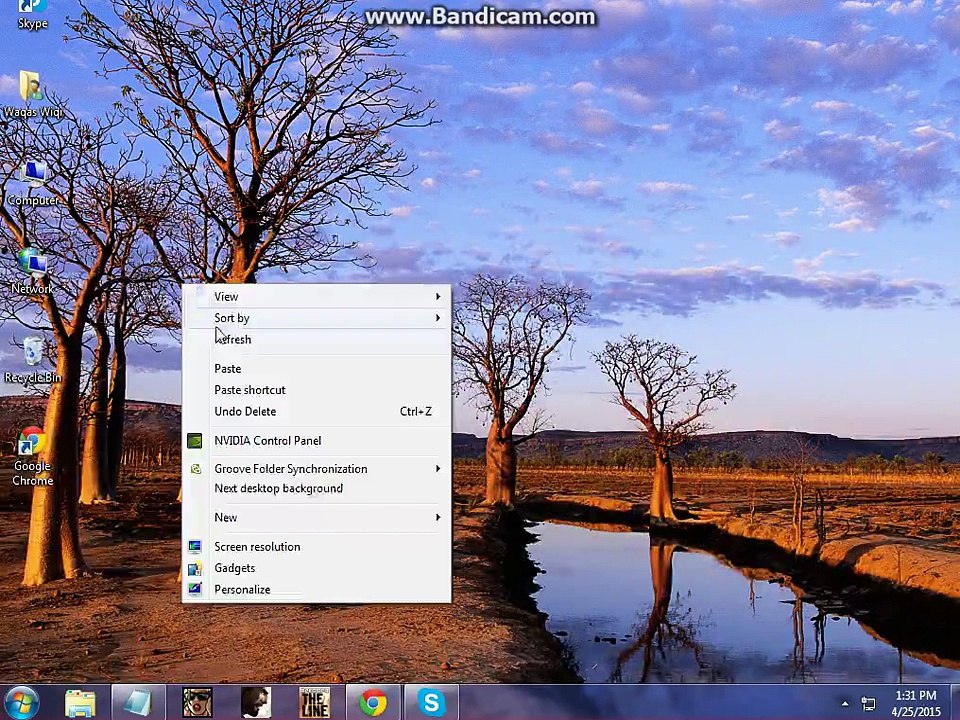Image resolution: width=960 pixels, height=720 pixels.
Task: Click the Screen resolution monitor icon
Action: [x=195, y=547]
